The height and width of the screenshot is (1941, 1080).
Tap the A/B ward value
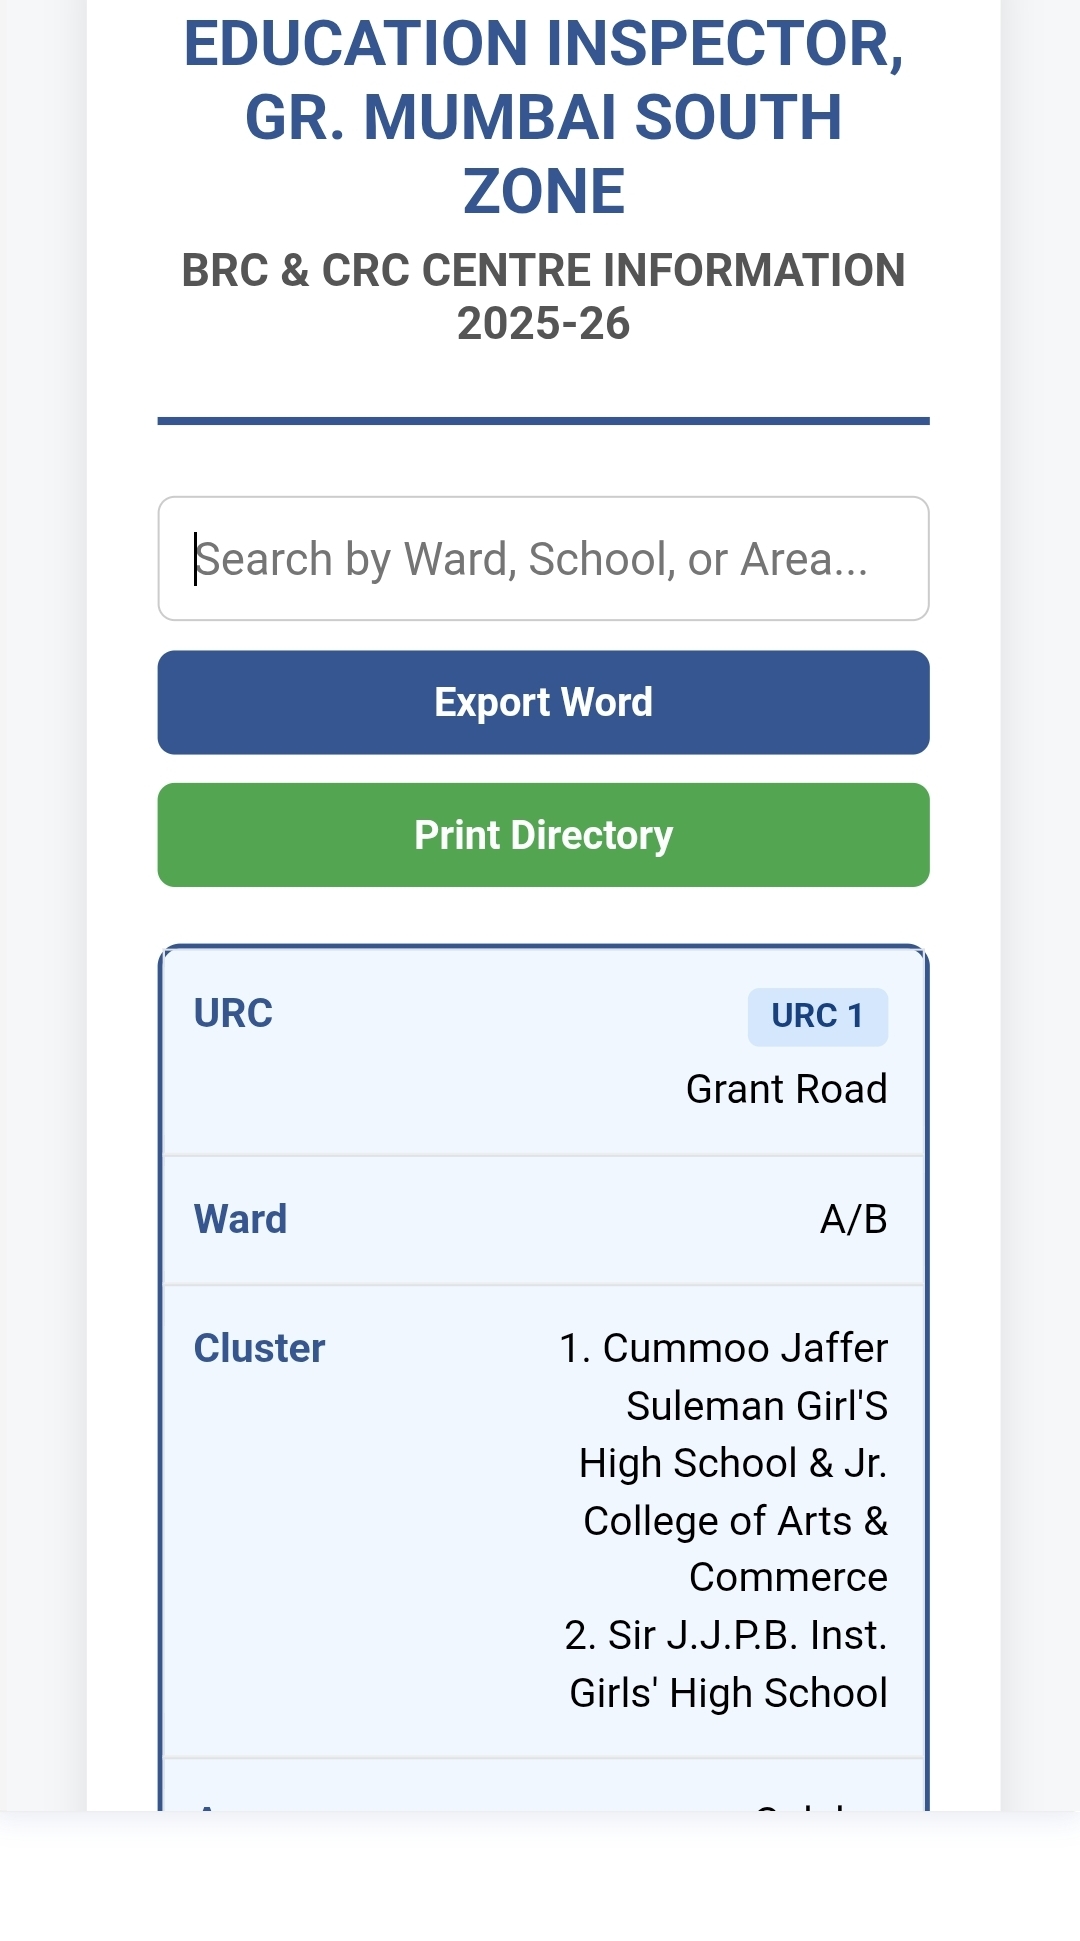click(853, 1219)
